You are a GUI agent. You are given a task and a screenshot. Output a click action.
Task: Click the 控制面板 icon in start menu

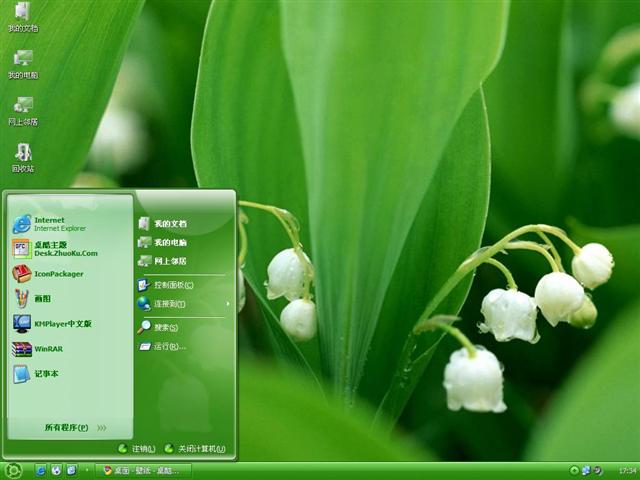pyautogui.click(x=144, y=285)
